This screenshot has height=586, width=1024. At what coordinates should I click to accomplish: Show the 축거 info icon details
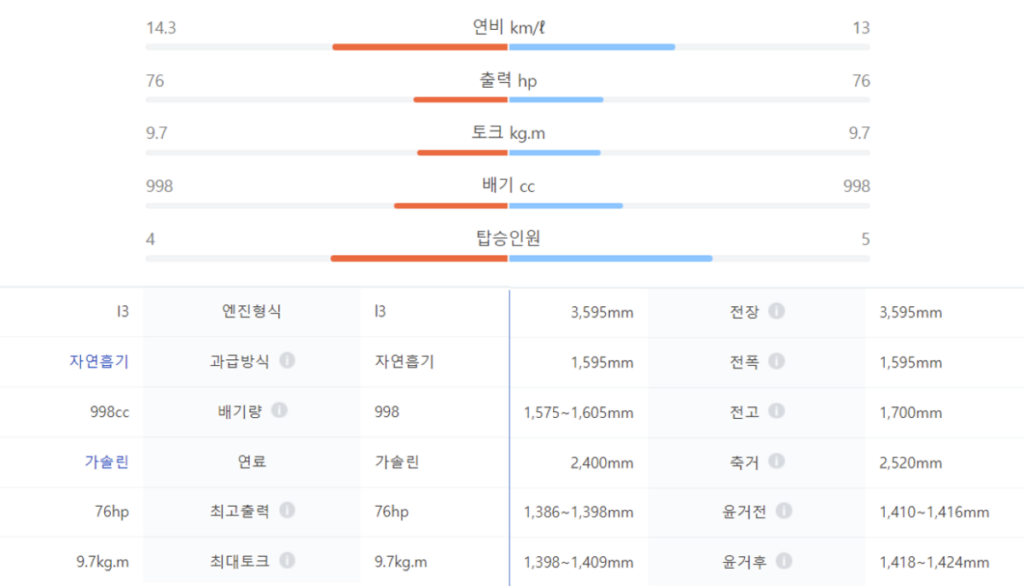click(x=776, y=461)
